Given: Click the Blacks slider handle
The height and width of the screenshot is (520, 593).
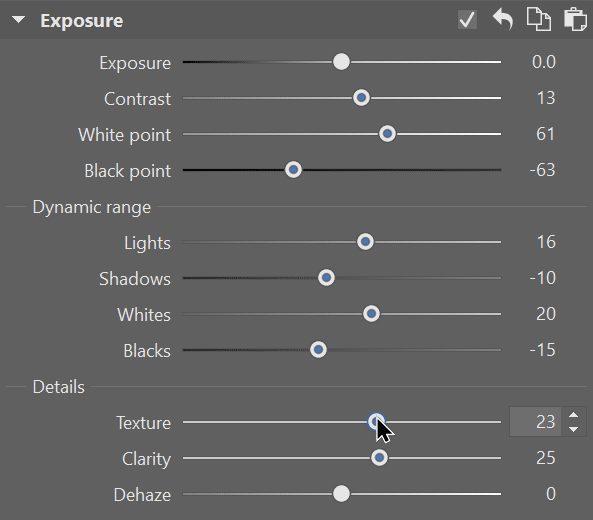Looking at the screenshot, I should pyautogui.click(x=318, y=350).
